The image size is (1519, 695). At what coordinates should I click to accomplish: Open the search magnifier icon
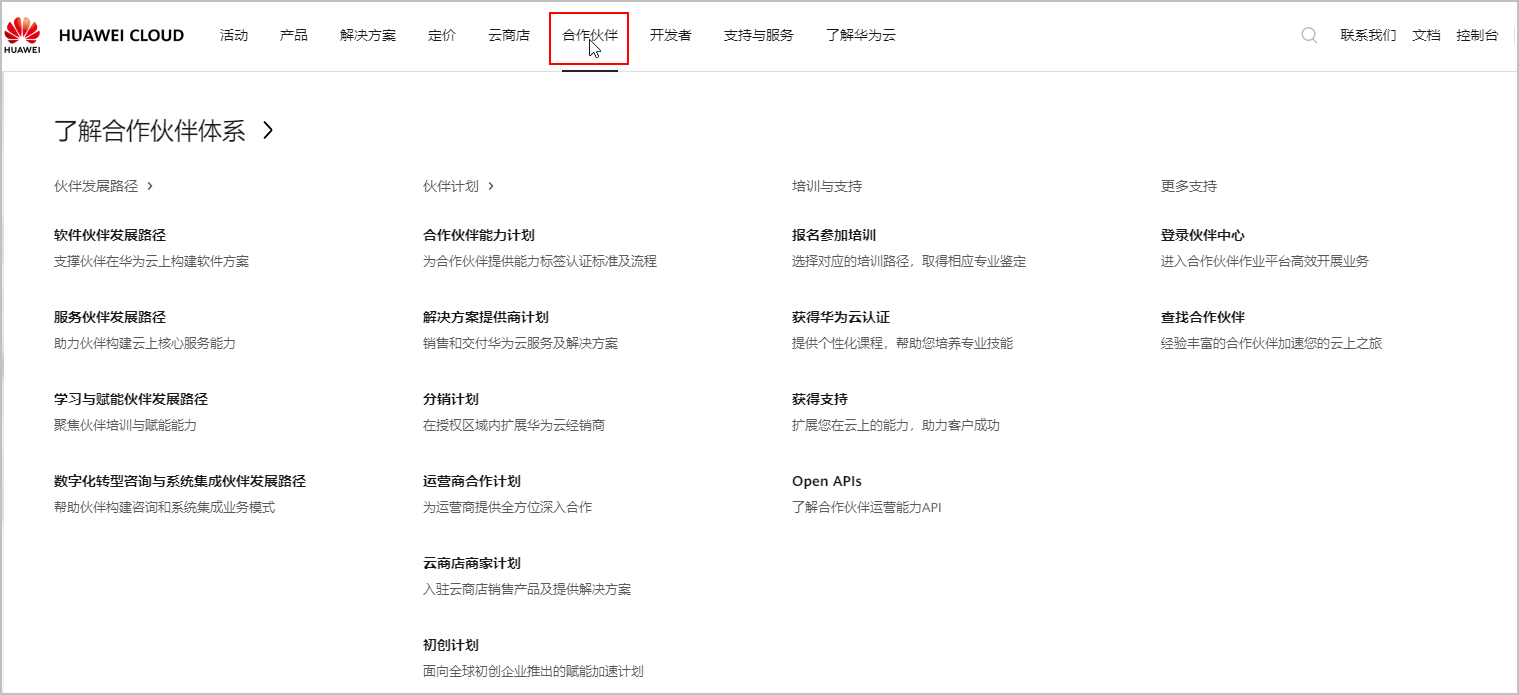(1309, 35)
